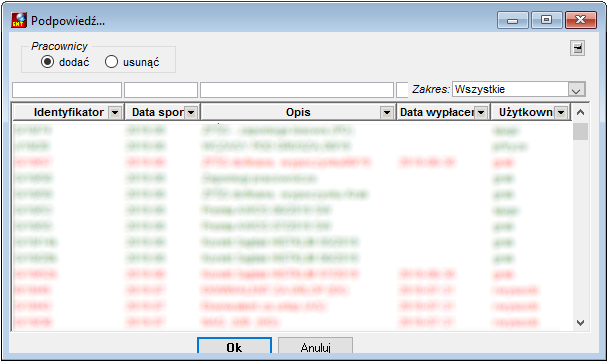
Task: Sort by the Opis column header
Action: tap(298, 112)
